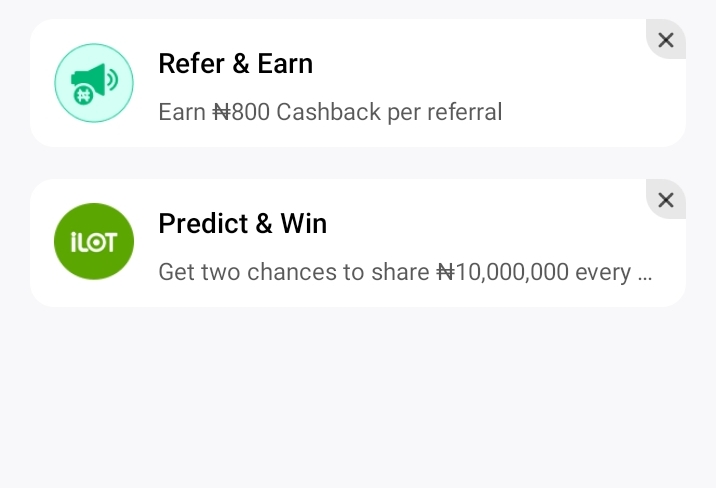Close the Predict & Win banner
Image resolution: width=716 pixels, height=488 pixels.
click(666, 200)
